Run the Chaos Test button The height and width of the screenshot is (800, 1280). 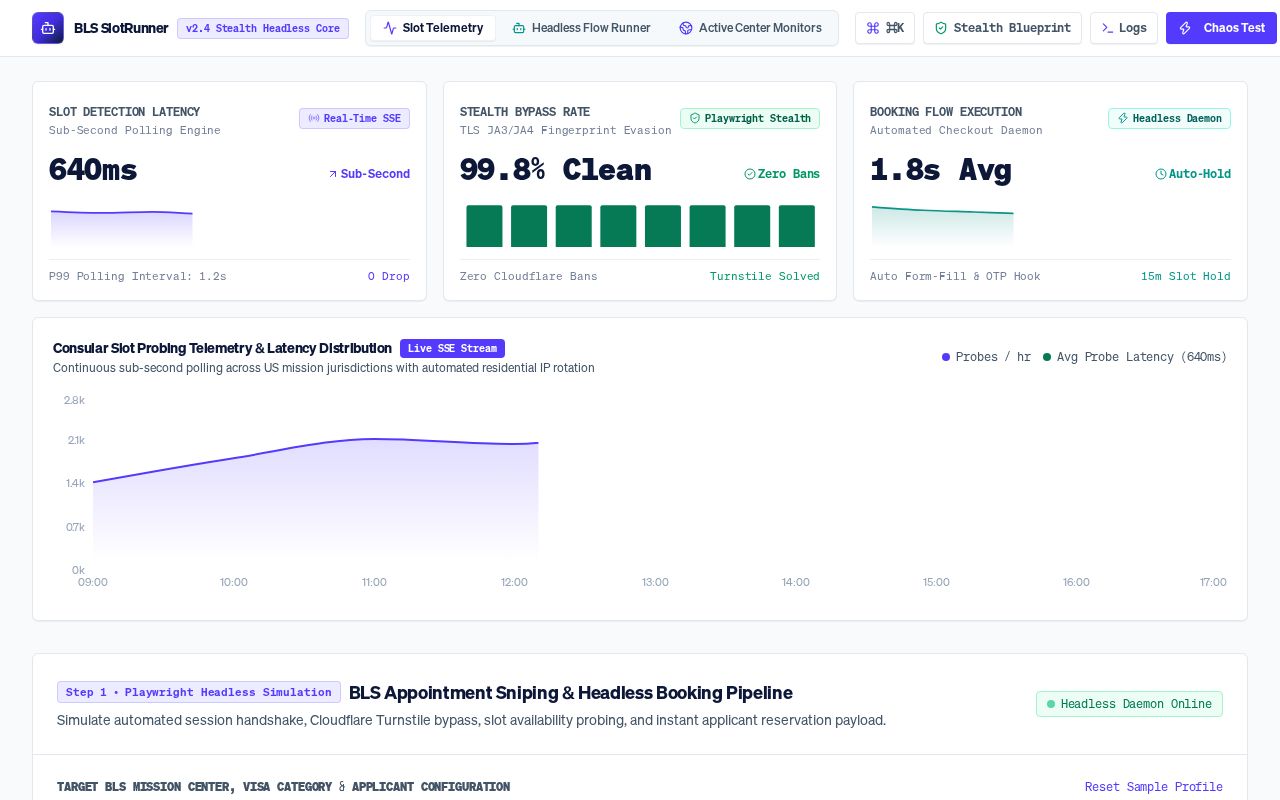[1222, 28]
